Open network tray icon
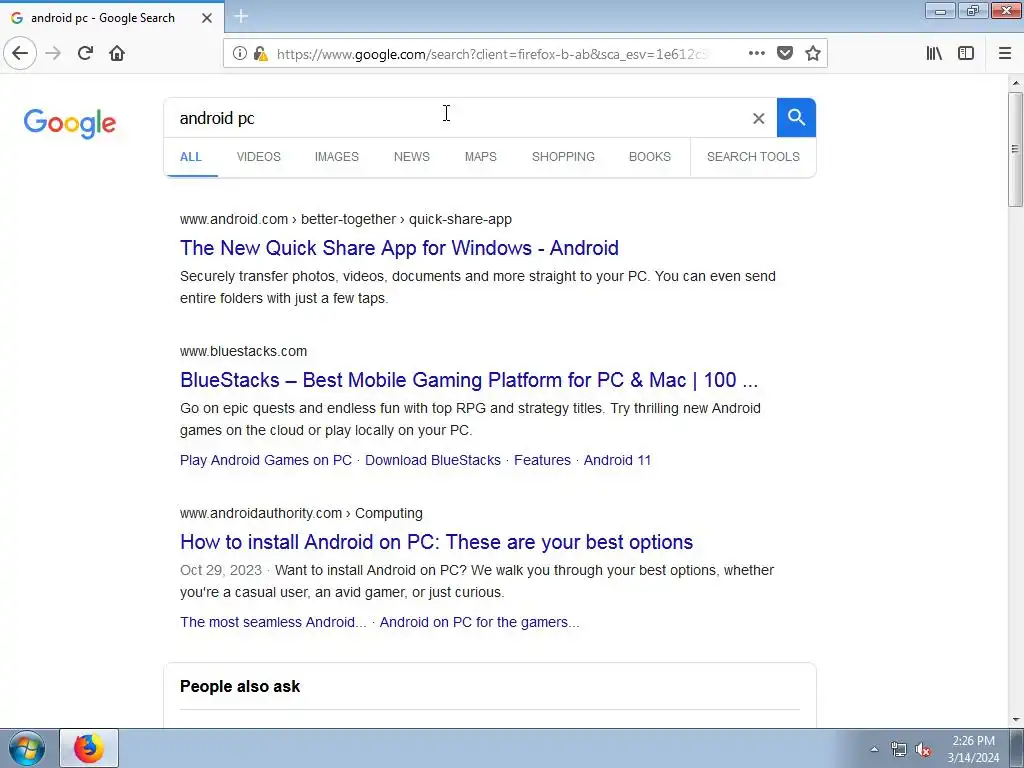The height and width of the screenshot is (768, 1024). 899,749
